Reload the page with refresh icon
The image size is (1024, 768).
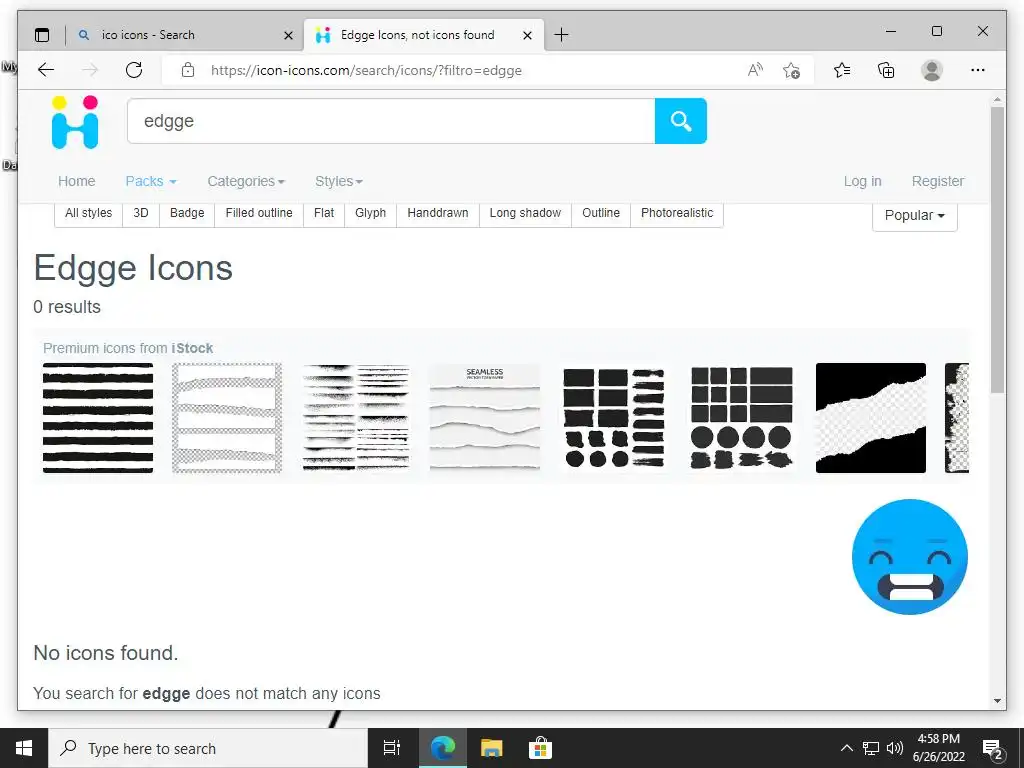click(x=134, y=70)
